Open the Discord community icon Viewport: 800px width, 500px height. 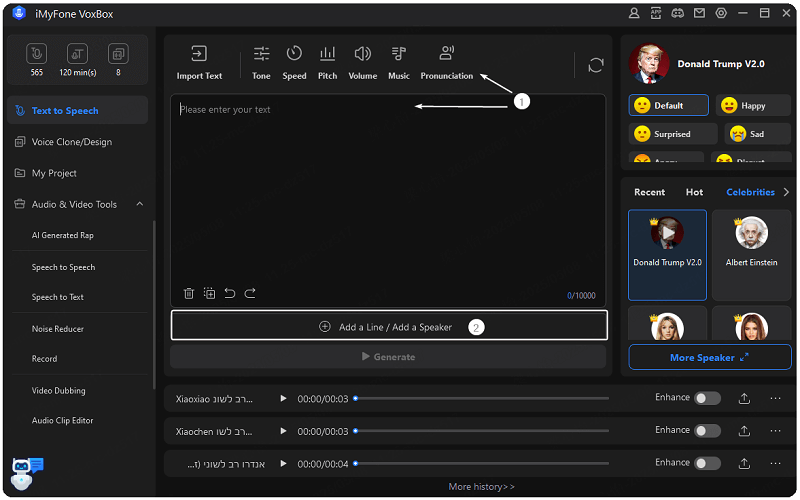[678, 13]
